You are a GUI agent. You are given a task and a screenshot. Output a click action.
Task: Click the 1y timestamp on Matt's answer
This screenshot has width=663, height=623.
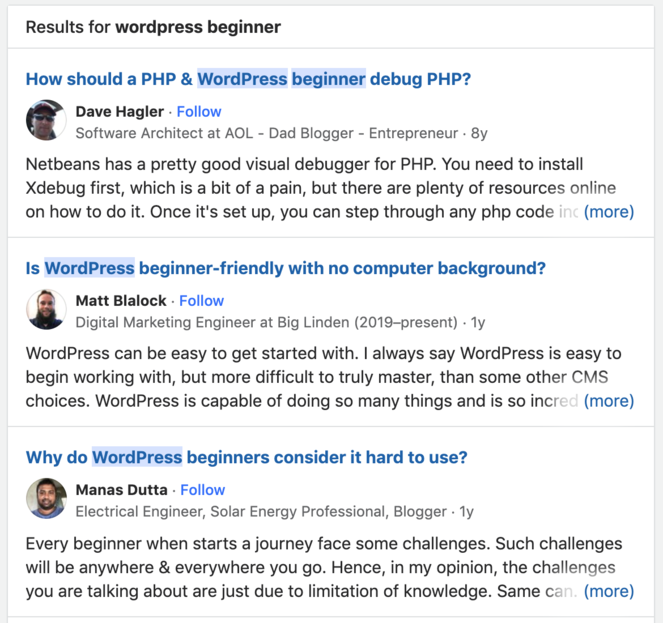tap(478, 322)
